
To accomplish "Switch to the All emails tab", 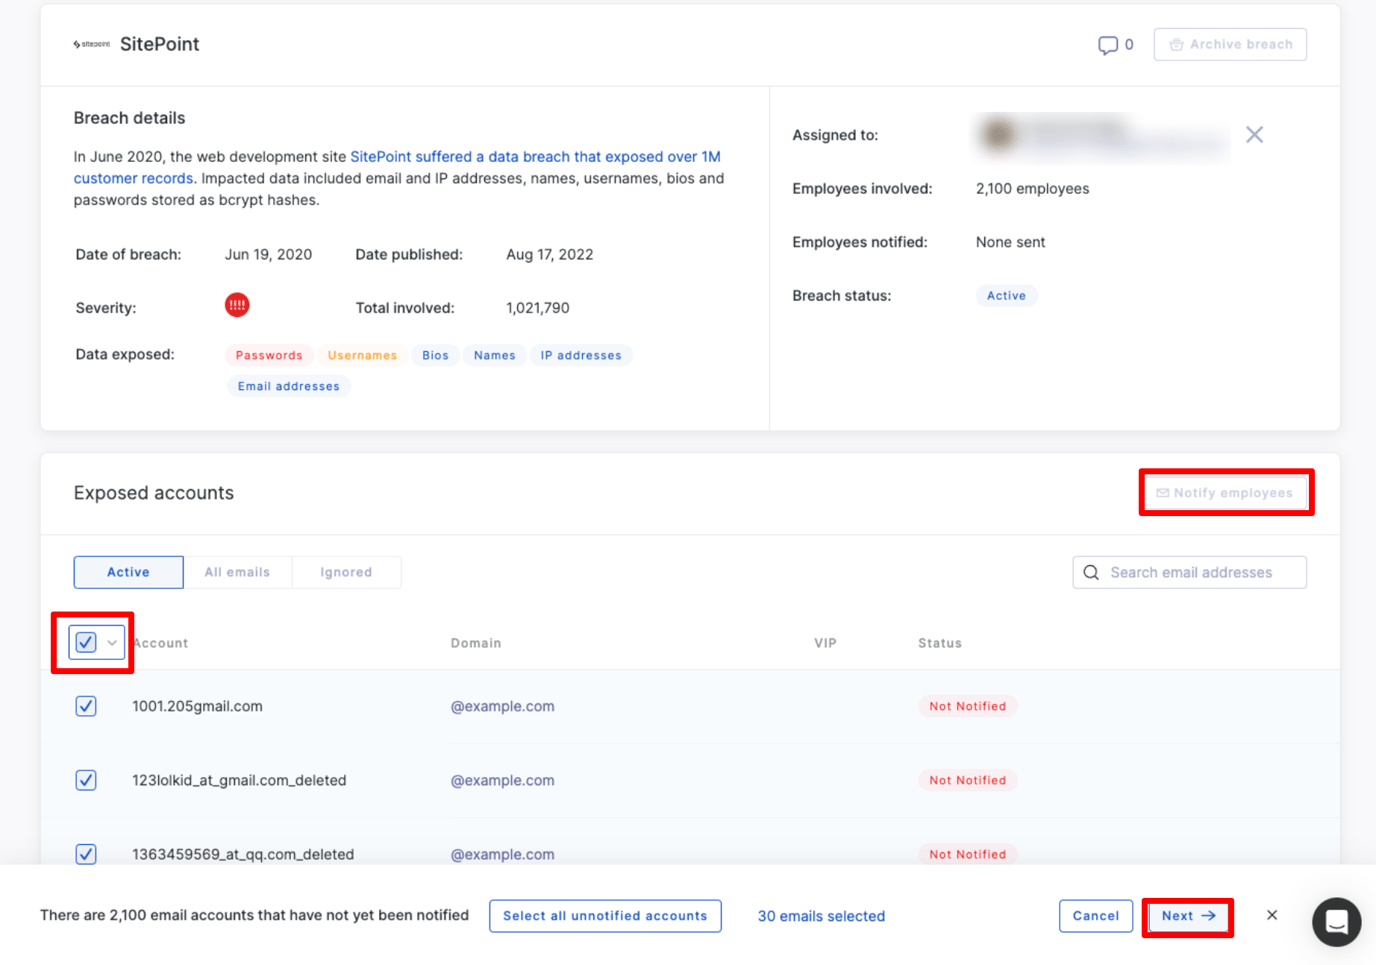I will 237,572.
